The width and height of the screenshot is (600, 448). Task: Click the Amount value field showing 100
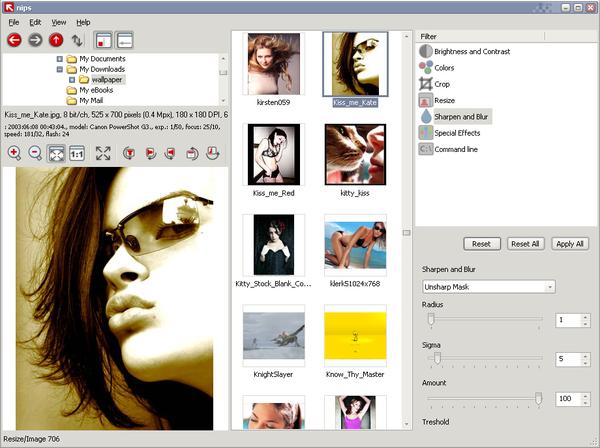pyautogui.click(x=568, y=399)
